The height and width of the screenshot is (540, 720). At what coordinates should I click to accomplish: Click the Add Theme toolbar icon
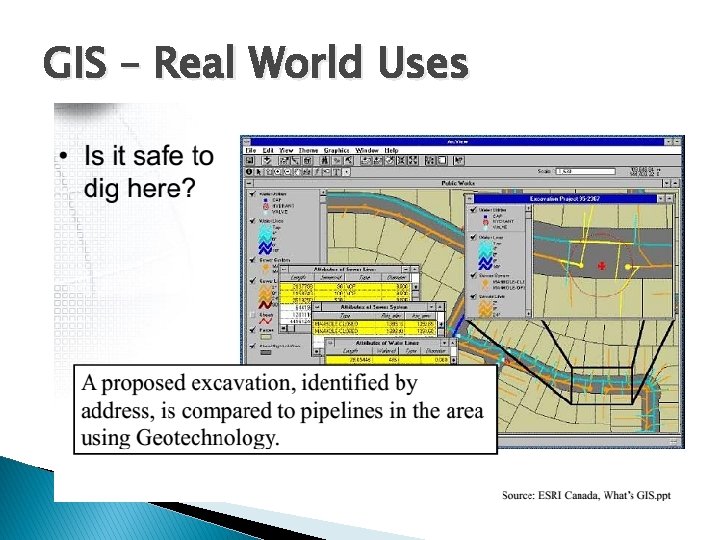coord(268,160)
